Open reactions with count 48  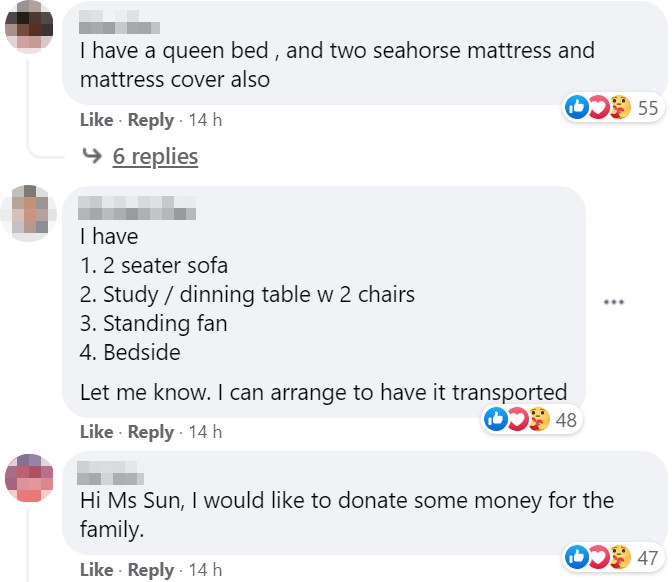pos(532,420)
